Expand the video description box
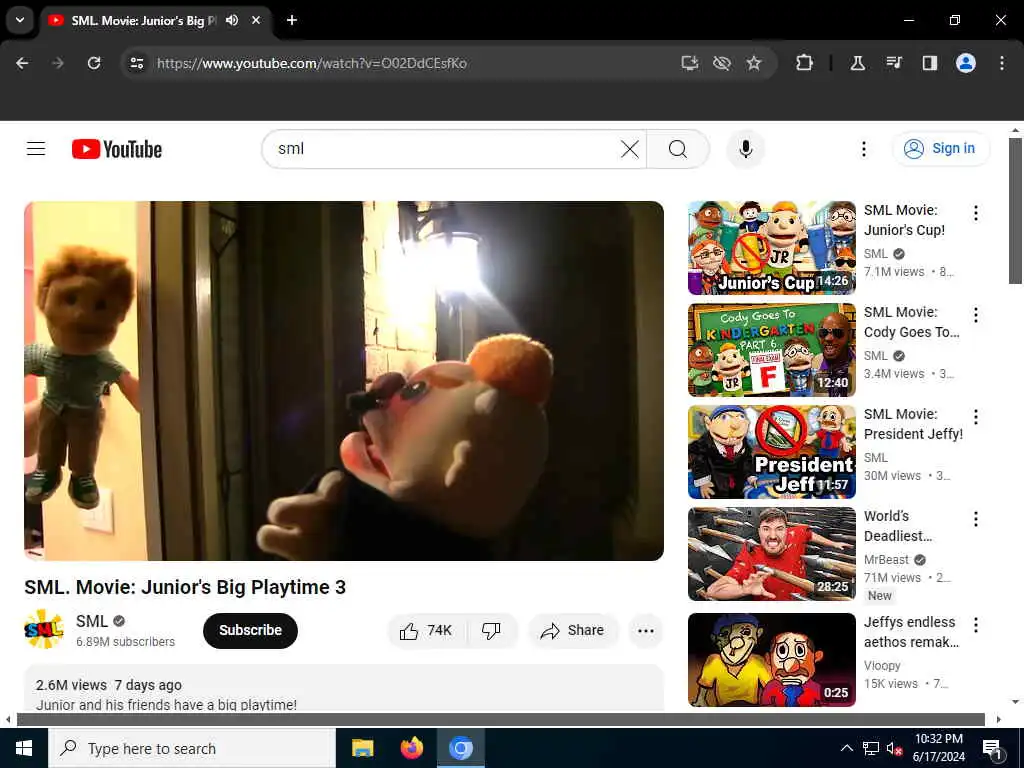The width and height of the screenshot is (1024, 768). 344,689
